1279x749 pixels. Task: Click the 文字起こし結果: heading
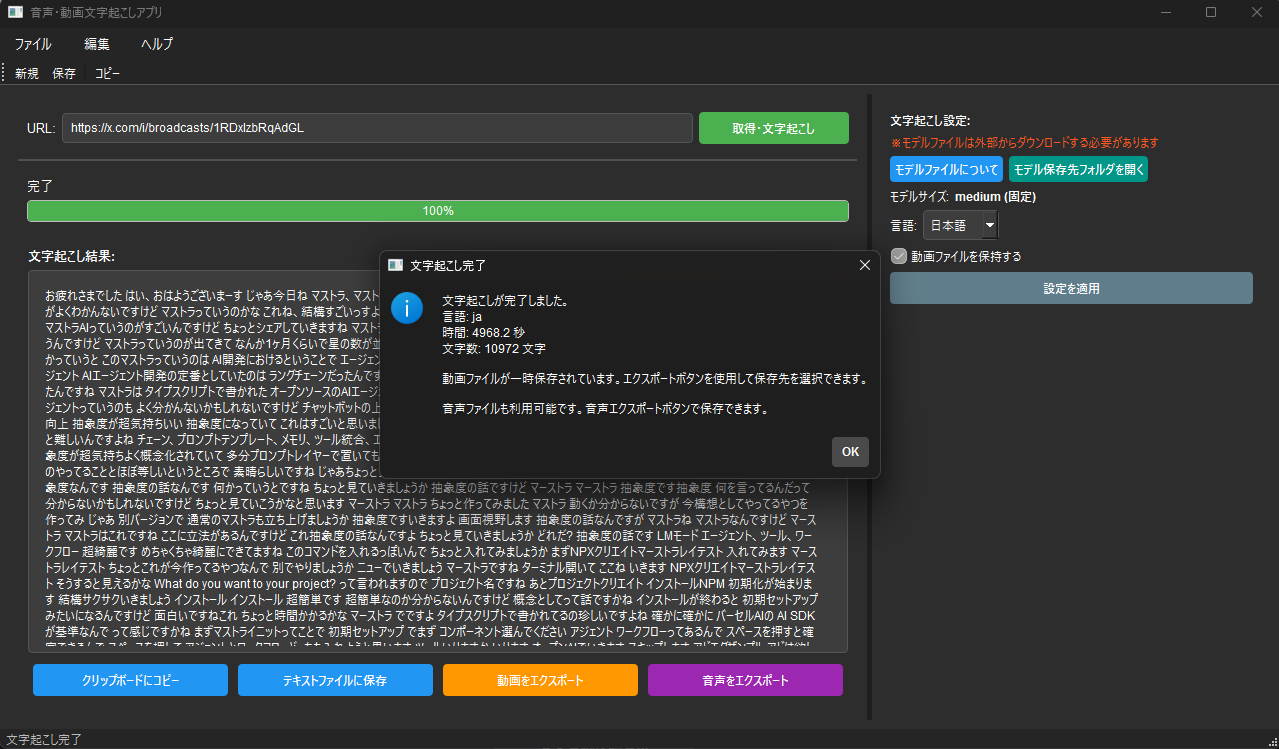pyautogui.click(x=72, y=256)
